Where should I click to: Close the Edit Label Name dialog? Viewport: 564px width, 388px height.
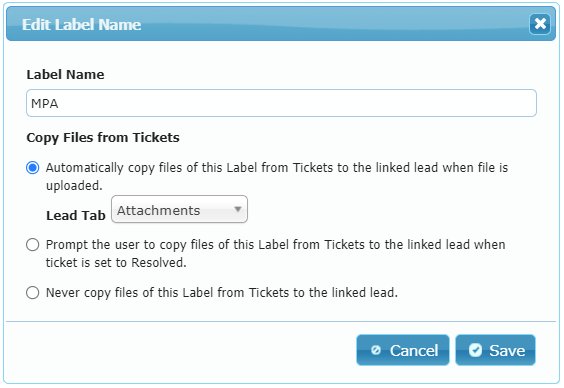(x=540, y=24)
